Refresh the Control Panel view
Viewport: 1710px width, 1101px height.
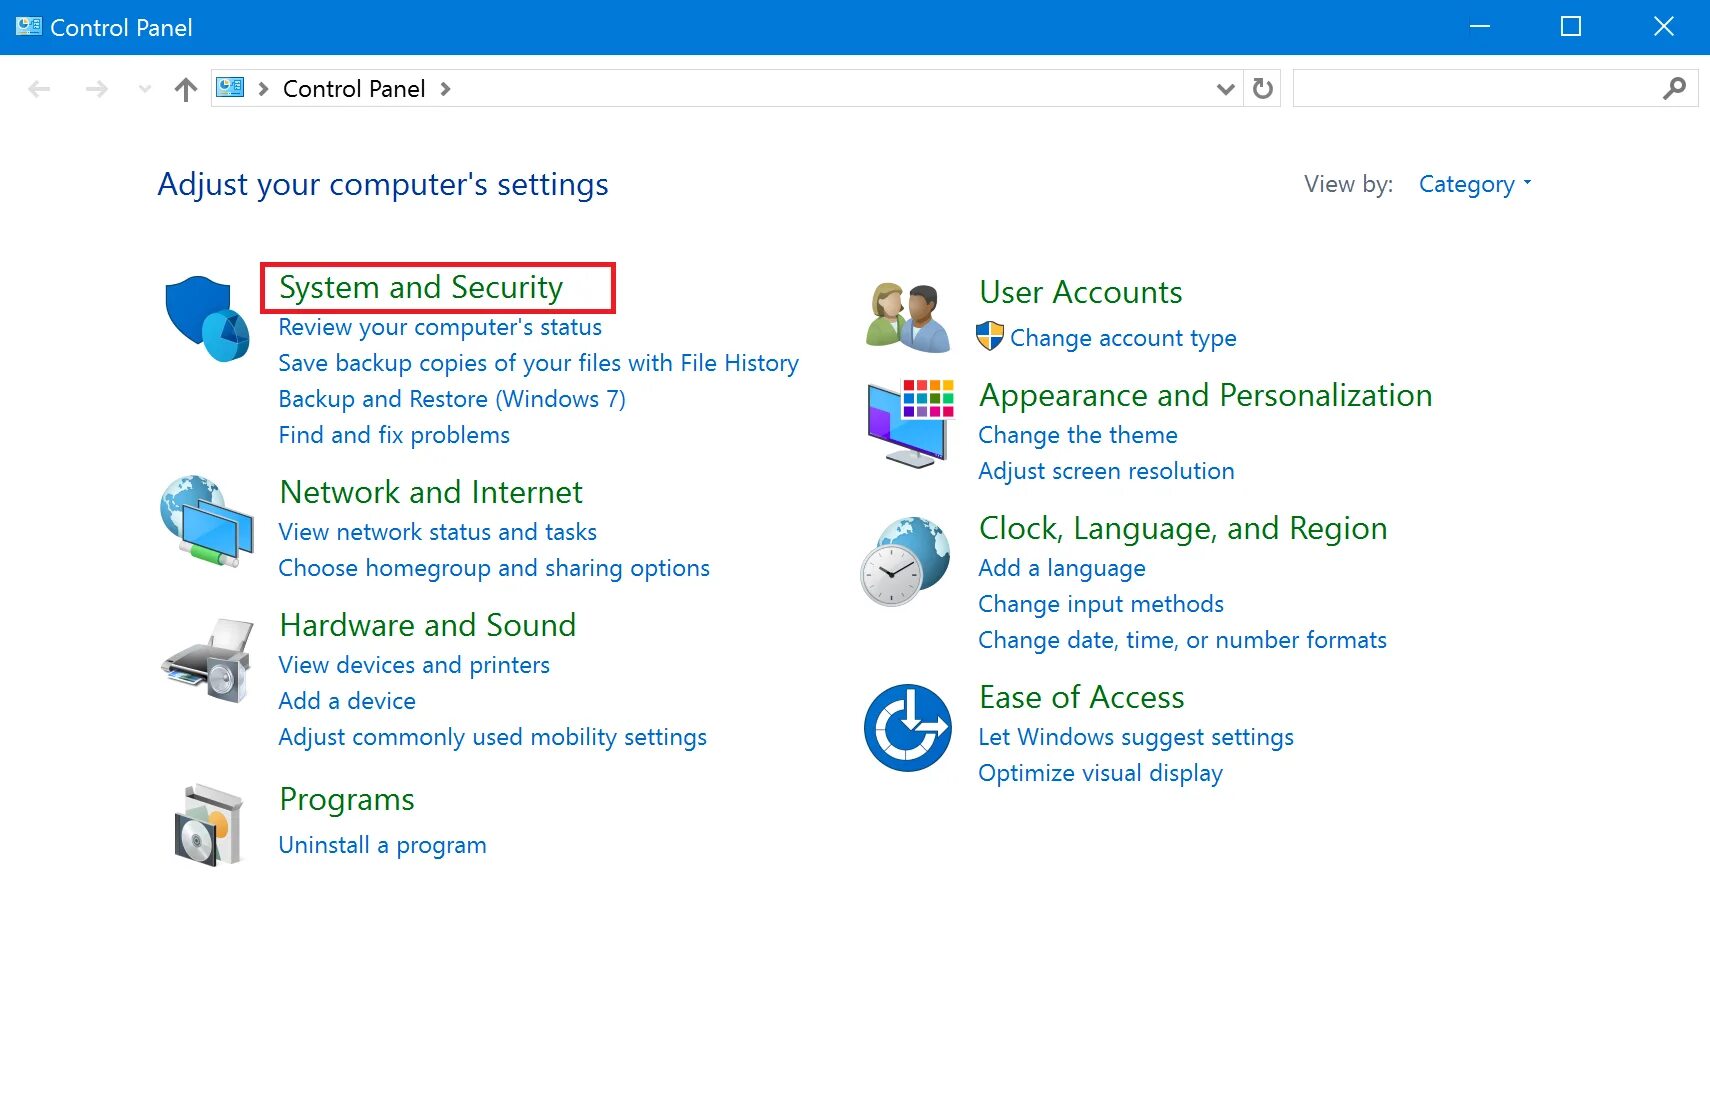(x=1263, y=89)
